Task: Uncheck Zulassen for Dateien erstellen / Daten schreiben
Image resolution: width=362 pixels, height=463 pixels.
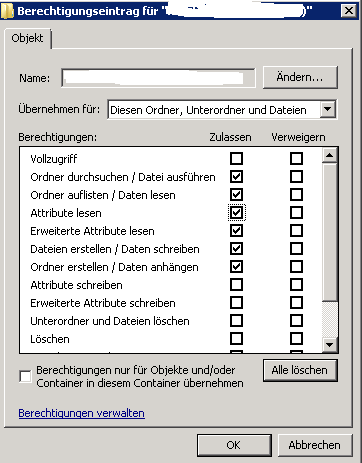Action: [x=236, y=249]
